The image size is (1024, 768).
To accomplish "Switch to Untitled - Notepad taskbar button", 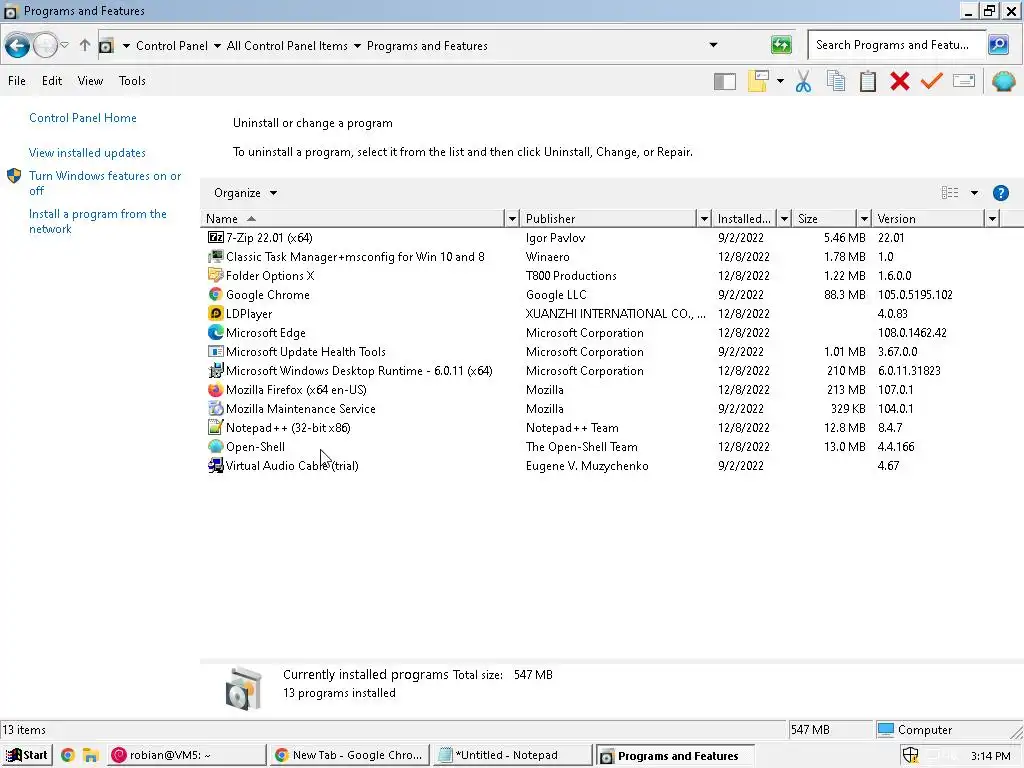I will click(512, 756).
